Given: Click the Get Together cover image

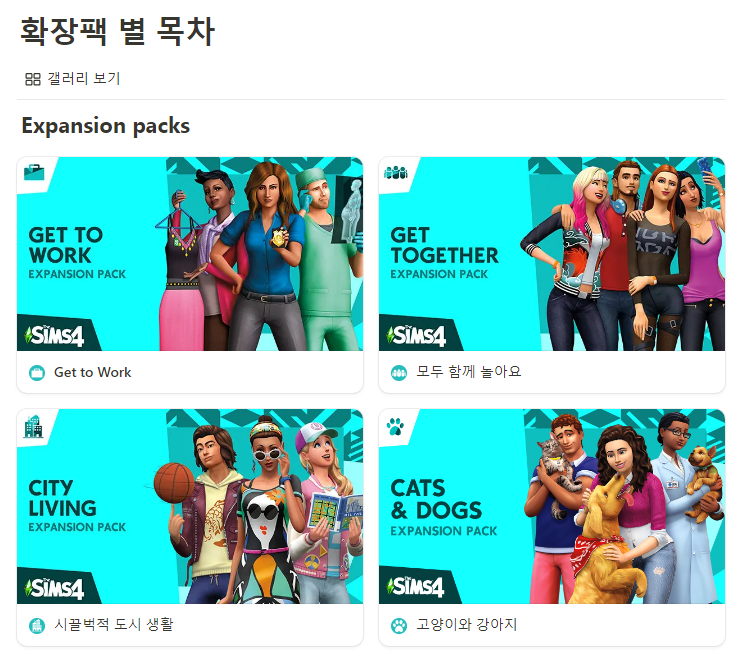Looking at the screenshot, I should click(552, 254).
